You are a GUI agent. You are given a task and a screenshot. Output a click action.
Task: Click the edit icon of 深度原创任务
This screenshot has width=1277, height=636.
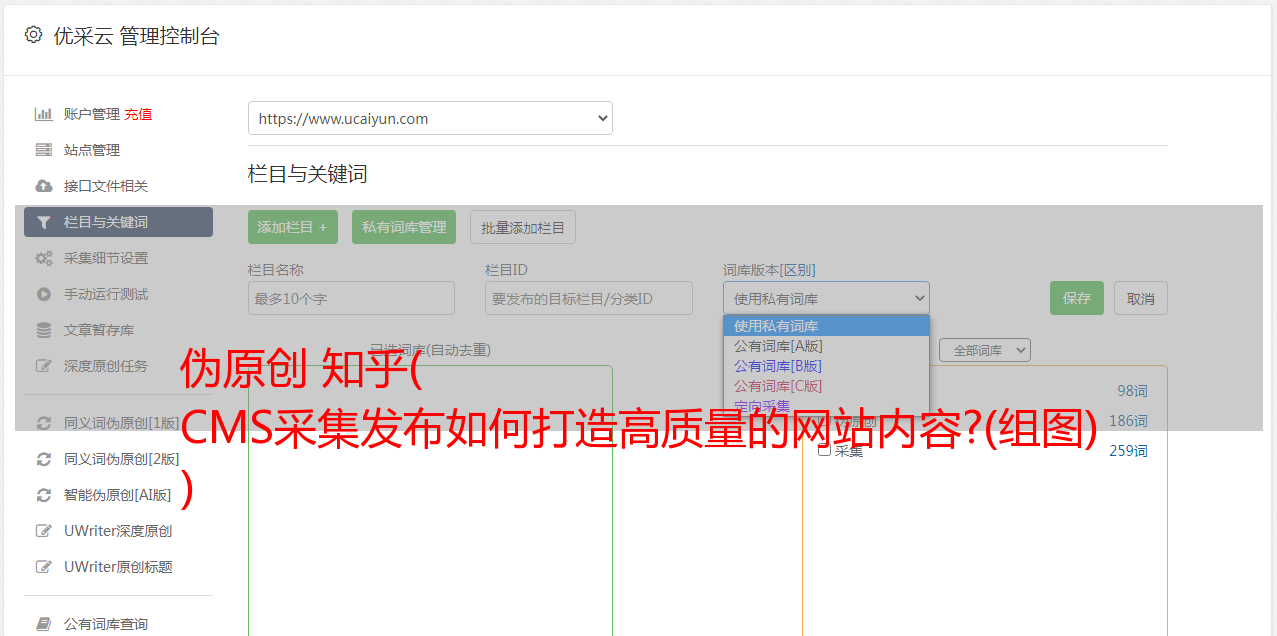(43, 366)
